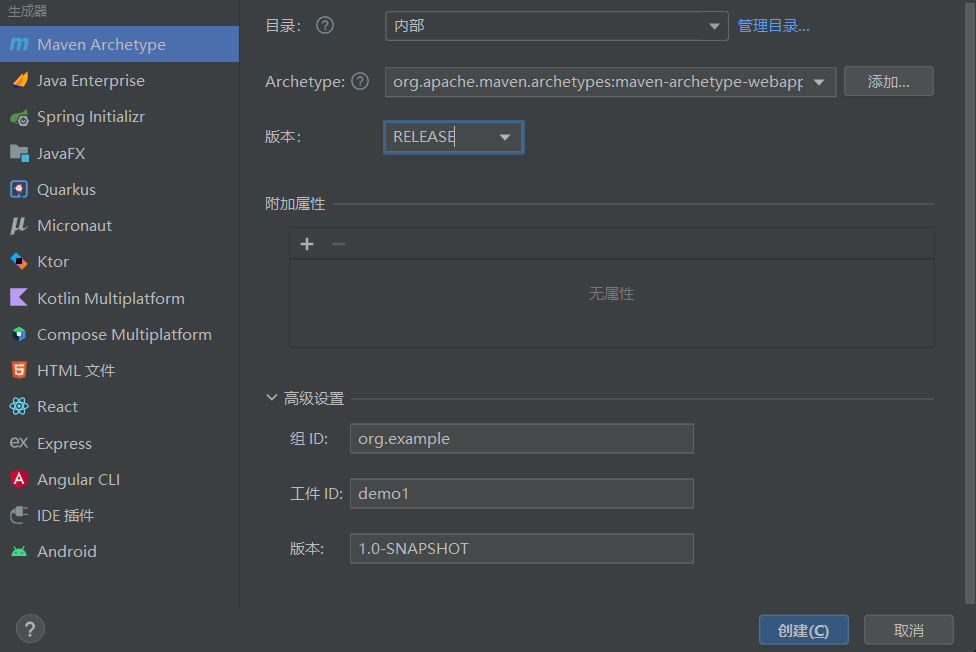Image resolution: width=976 pixels, height=652 pixels.
Task: Open the dialog help button
Action: pos(30,629)
